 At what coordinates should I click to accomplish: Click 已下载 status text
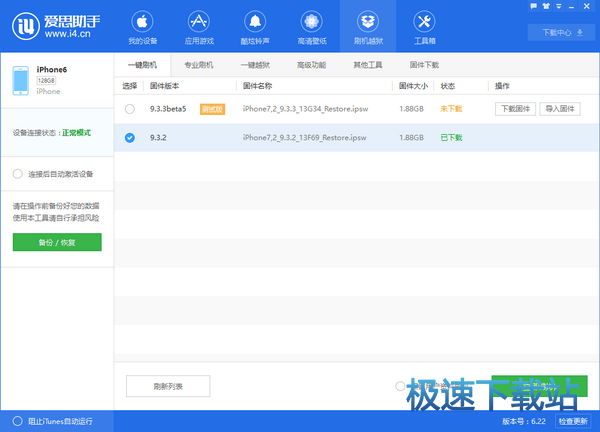[x=451, y=138]
